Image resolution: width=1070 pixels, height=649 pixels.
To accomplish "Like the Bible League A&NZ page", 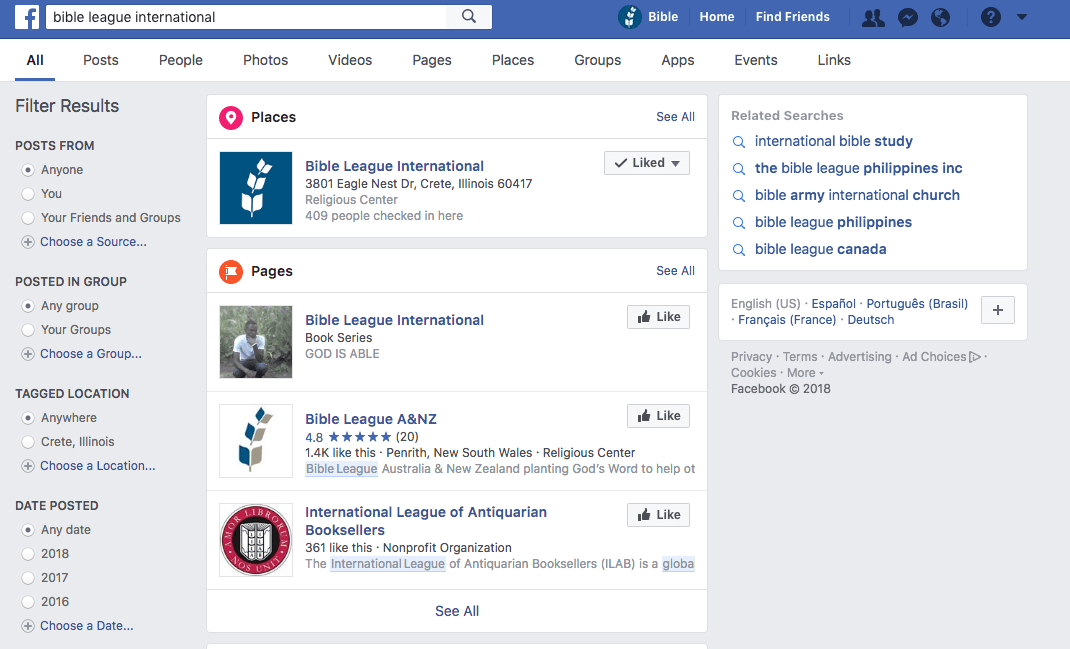I will point(659,416).
